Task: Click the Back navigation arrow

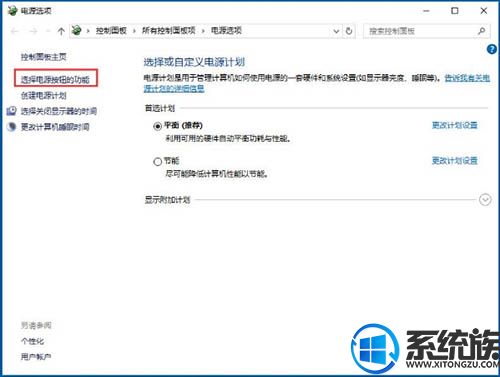Action: (x=15, y=31)
